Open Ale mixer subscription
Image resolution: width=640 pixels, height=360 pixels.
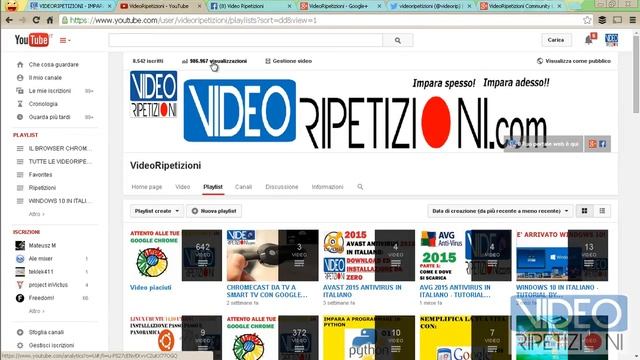point(40,258)
